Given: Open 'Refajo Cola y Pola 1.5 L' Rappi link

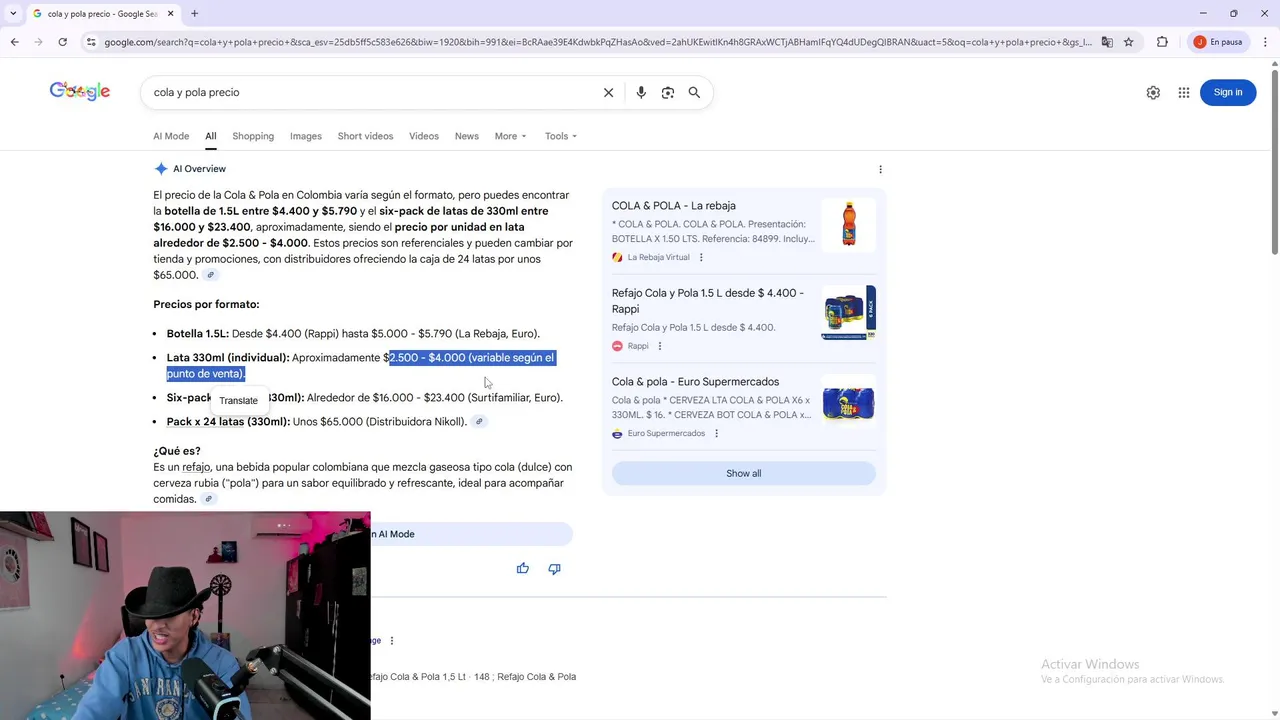Looking at the screenshot, I should 708,301.
